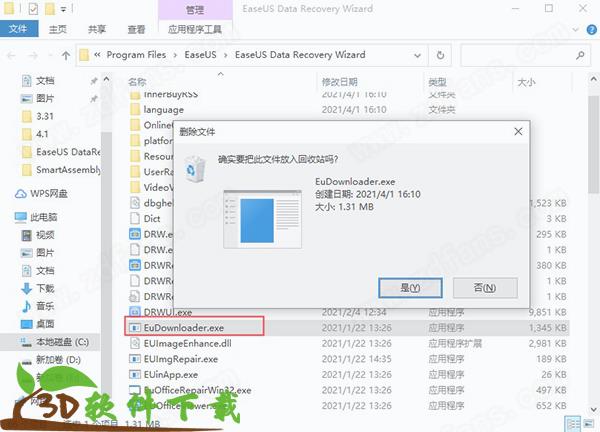This screenshot has height=432, width=600.
Task: Sort by the 大小 column header
Action: [x=527, y=82]
